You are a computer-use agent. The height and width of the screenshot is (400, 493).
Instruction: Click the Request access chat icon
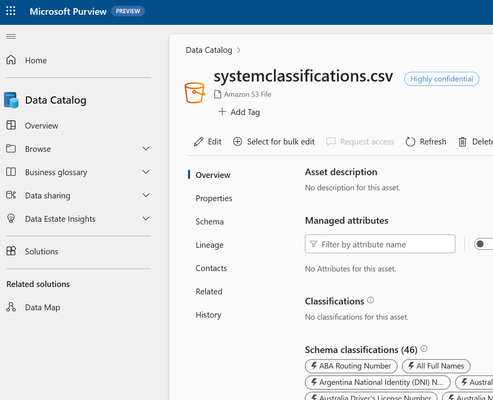coord(331,142)
